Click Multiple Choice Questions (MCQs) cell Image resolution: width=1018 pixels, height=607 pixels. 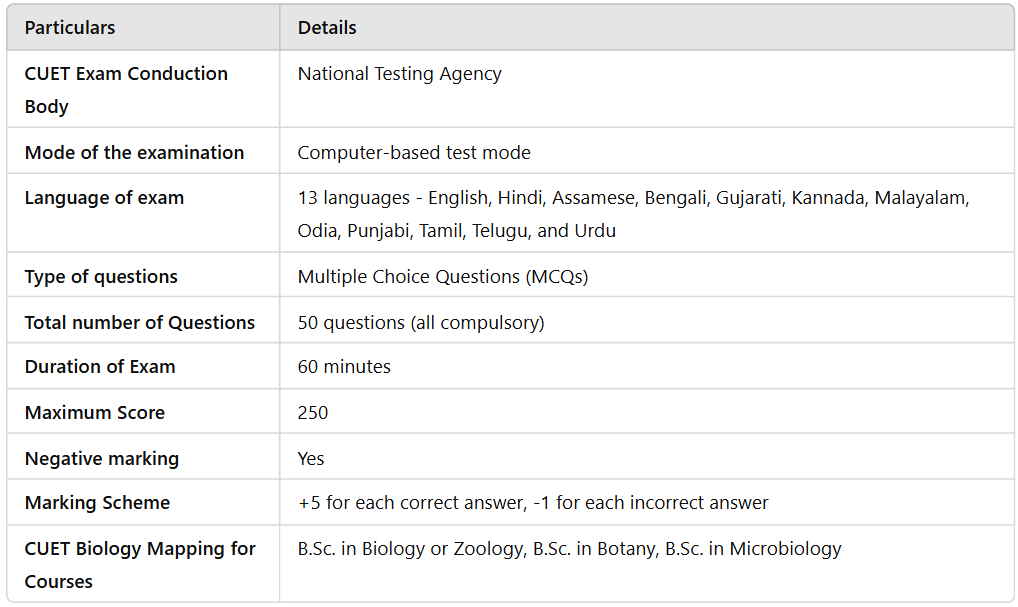coord(443,277)
